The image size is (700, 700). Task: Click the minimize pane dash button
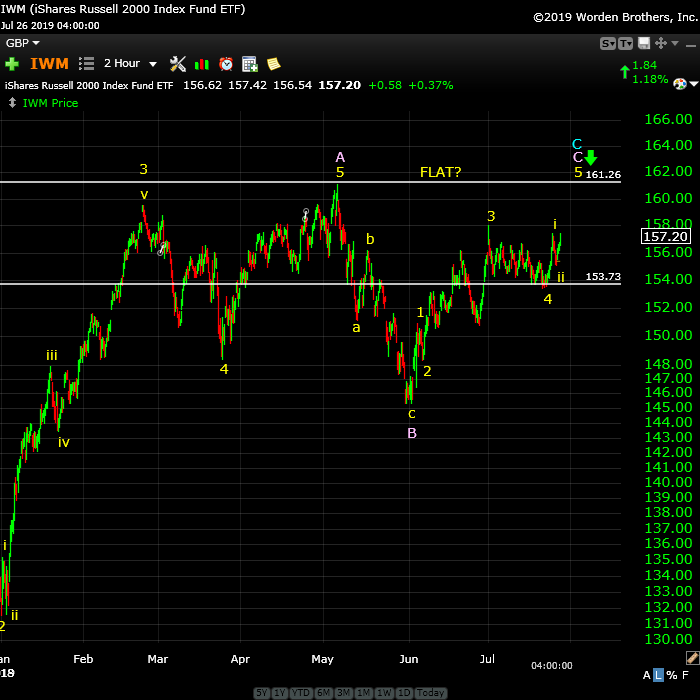(x=691, y=46)
